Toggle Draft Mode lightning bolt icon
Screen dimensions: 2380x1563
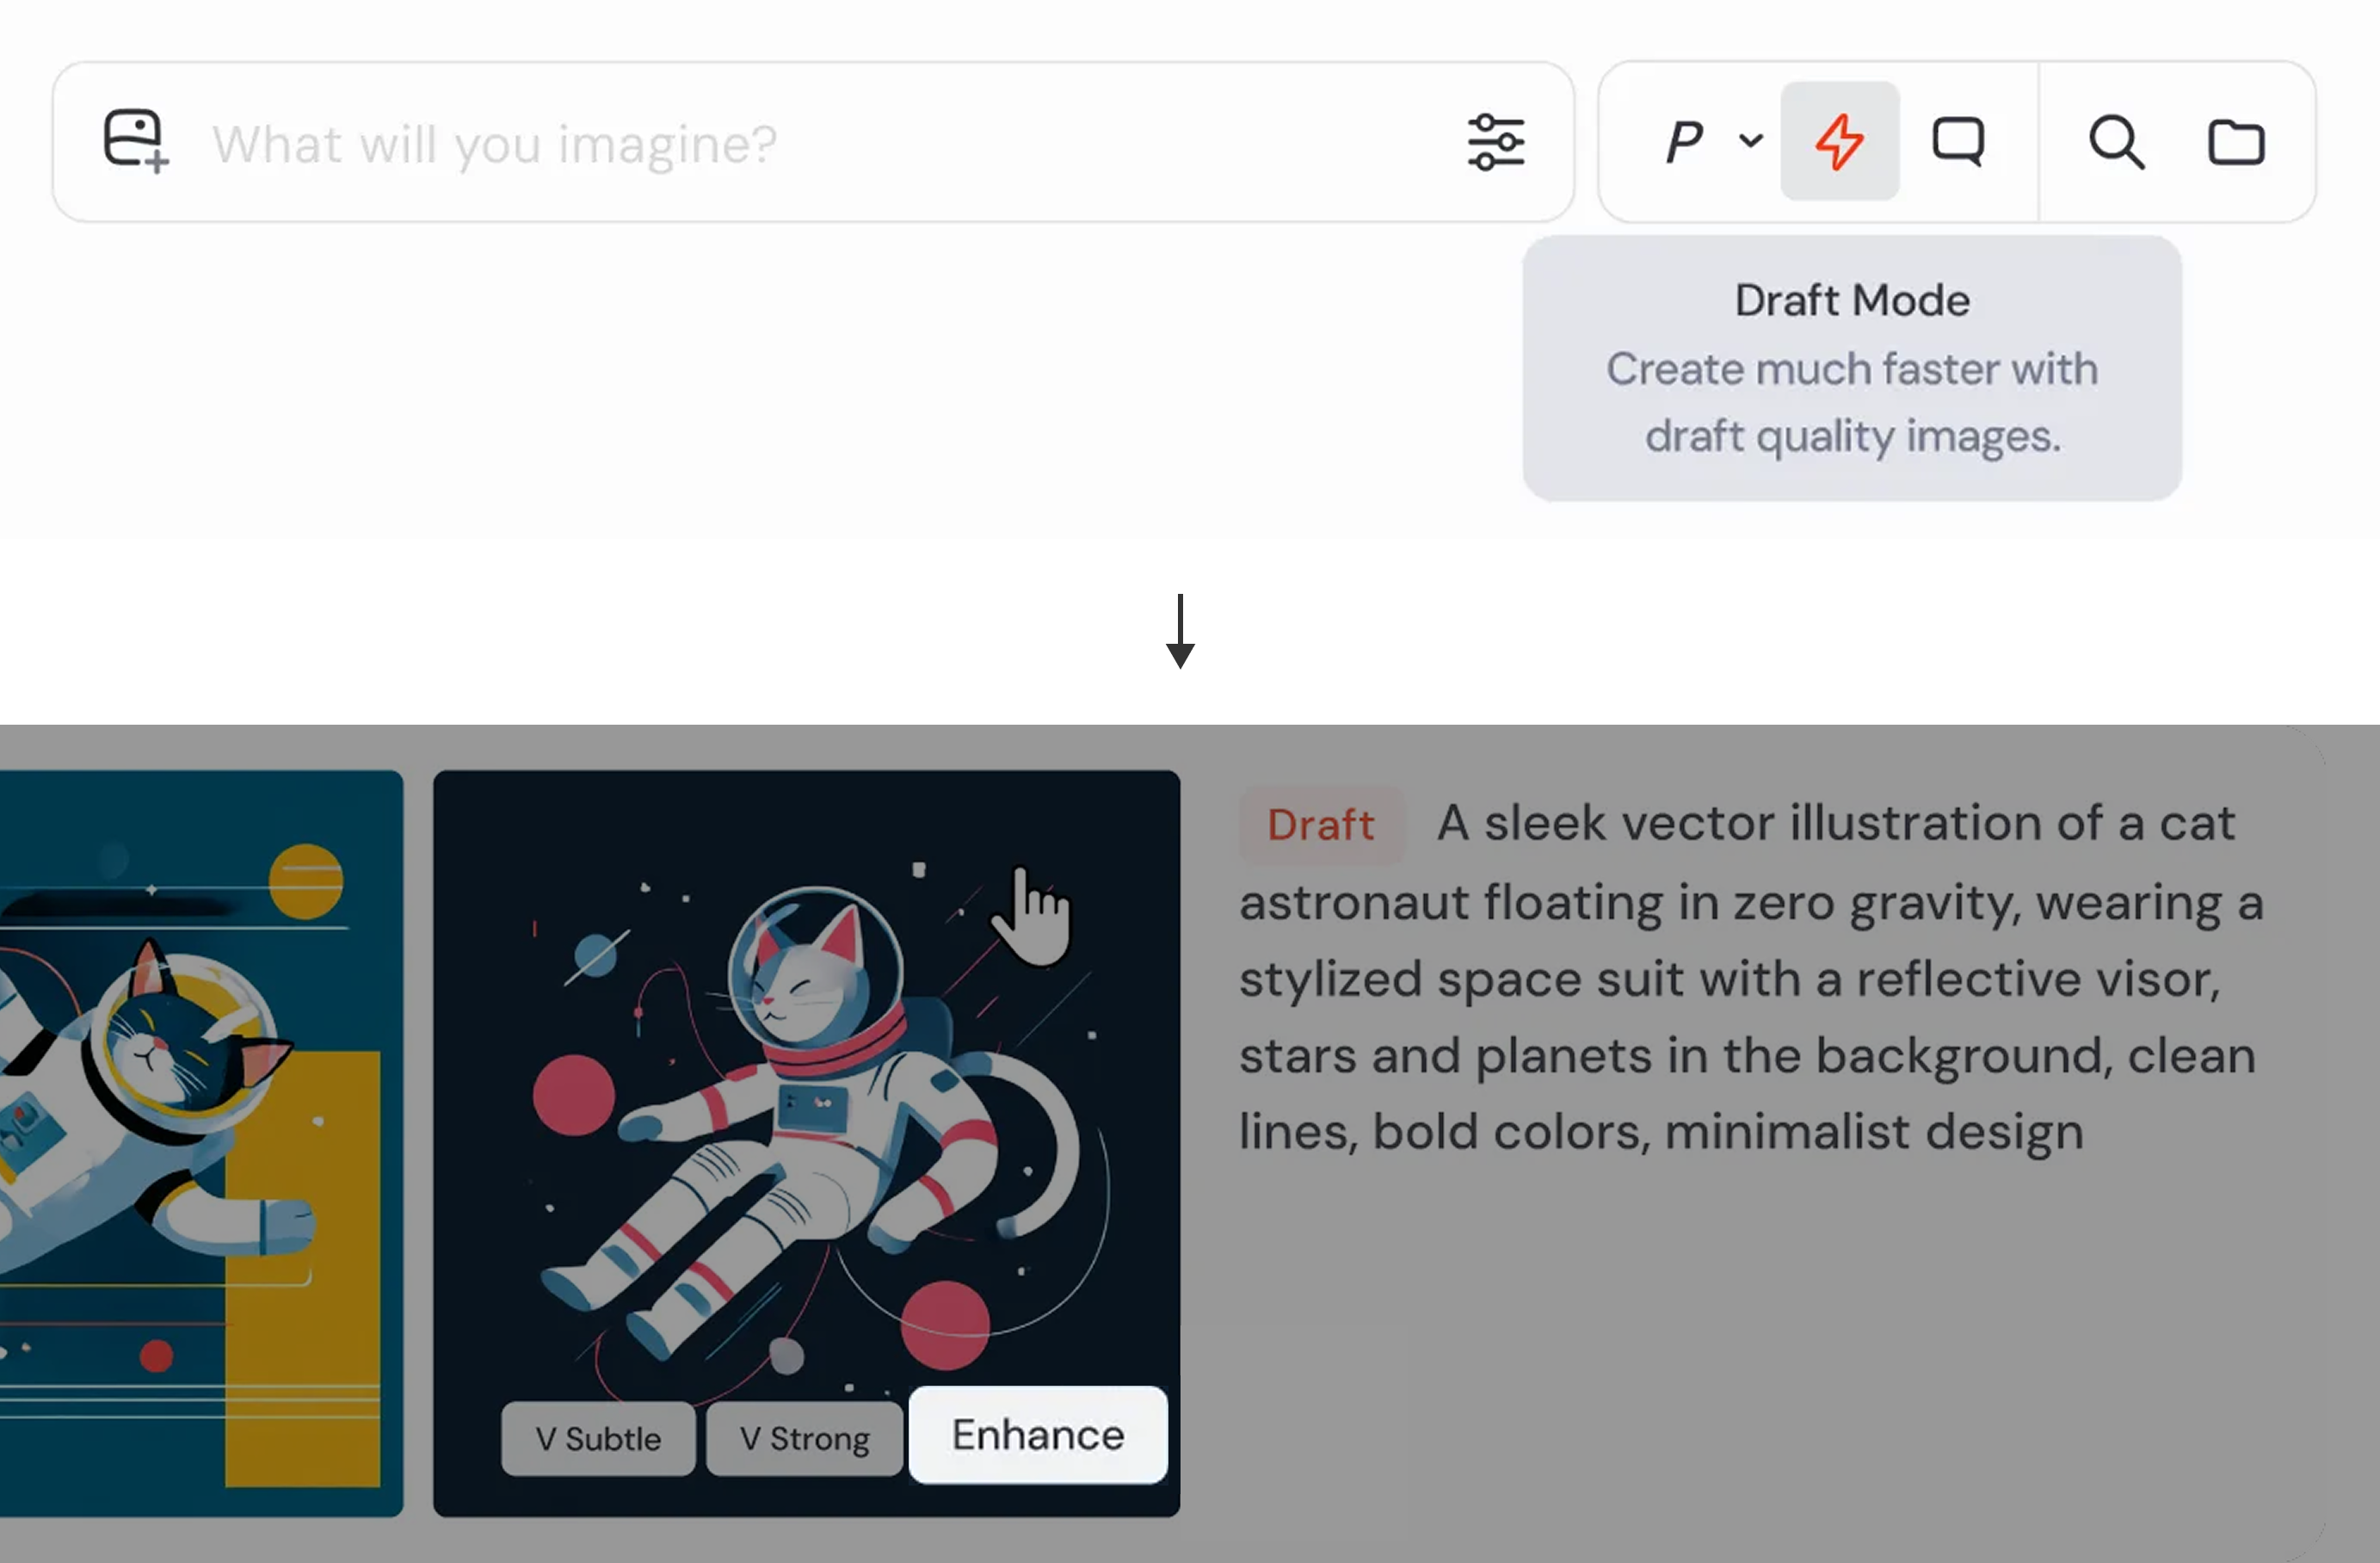[x=1839, y=141]
